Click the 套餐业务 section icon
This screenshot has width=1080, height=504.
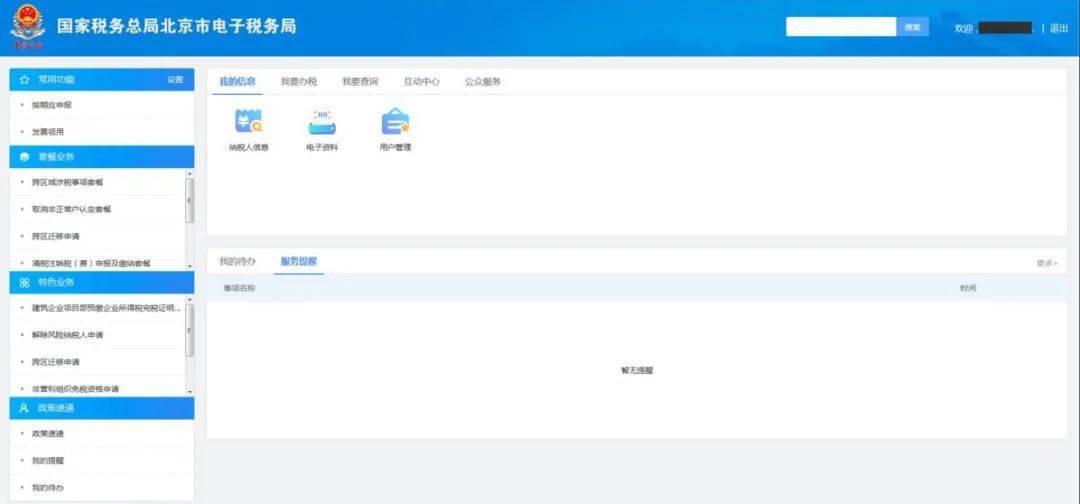(x=25, y=157)
